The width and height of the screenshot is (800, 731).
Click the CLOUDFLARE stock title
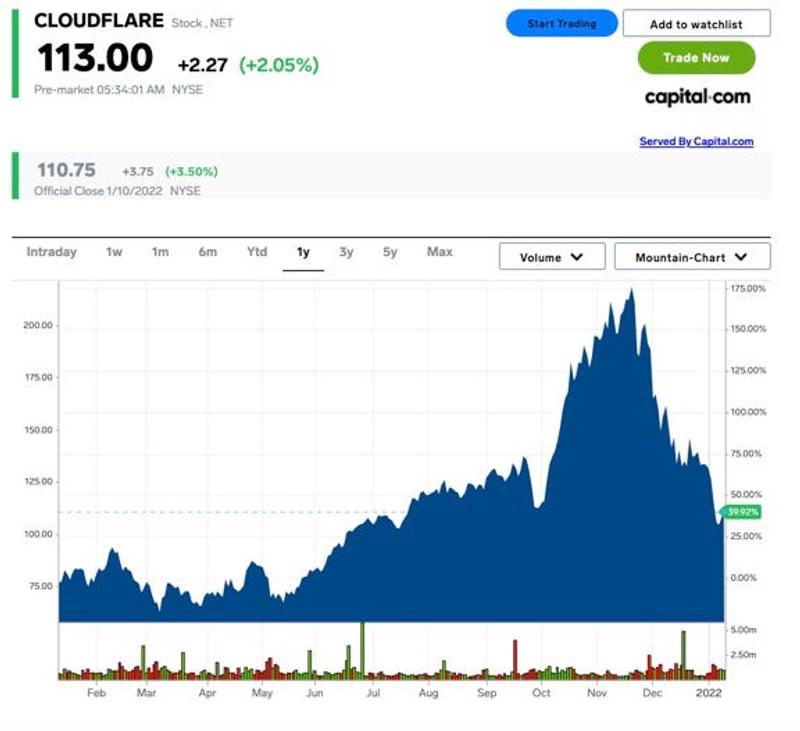99,21
